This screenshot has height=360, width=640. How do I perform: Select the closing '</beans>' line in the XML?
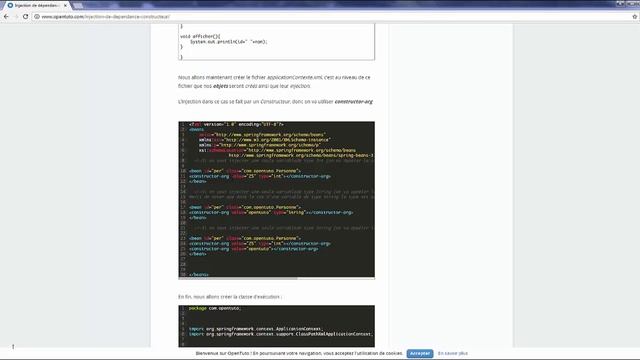point(199,275)
